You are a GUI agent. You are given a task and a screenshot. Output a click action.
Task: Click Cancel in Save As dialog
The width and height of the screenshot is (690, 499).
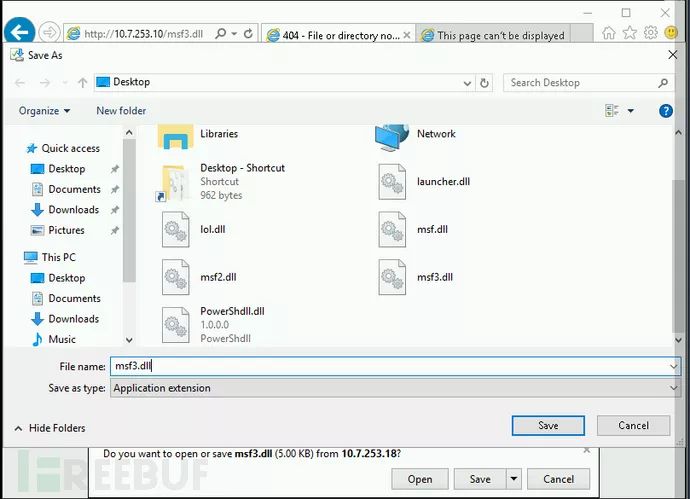click(x=633, y=426)
